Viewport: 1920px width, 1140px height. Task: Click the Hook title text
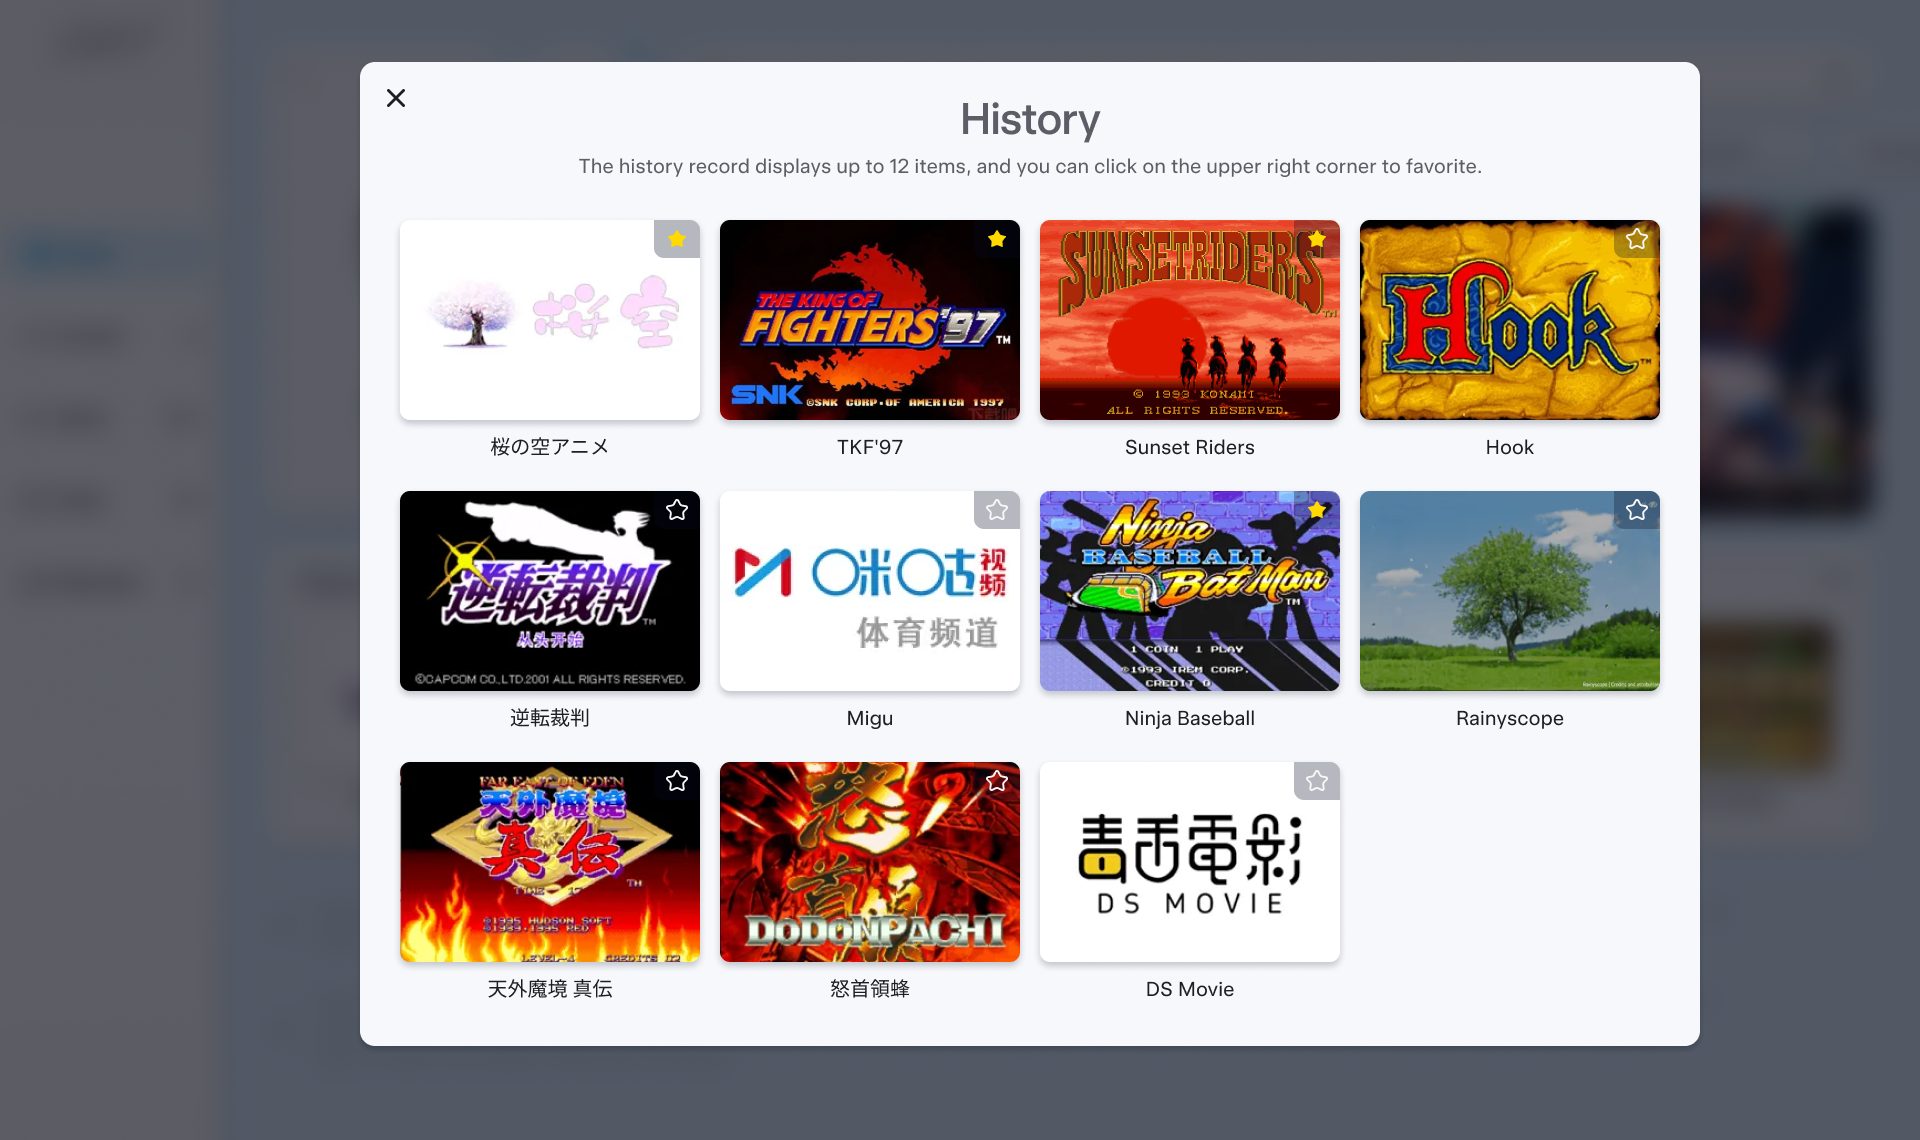point(1510,447)
